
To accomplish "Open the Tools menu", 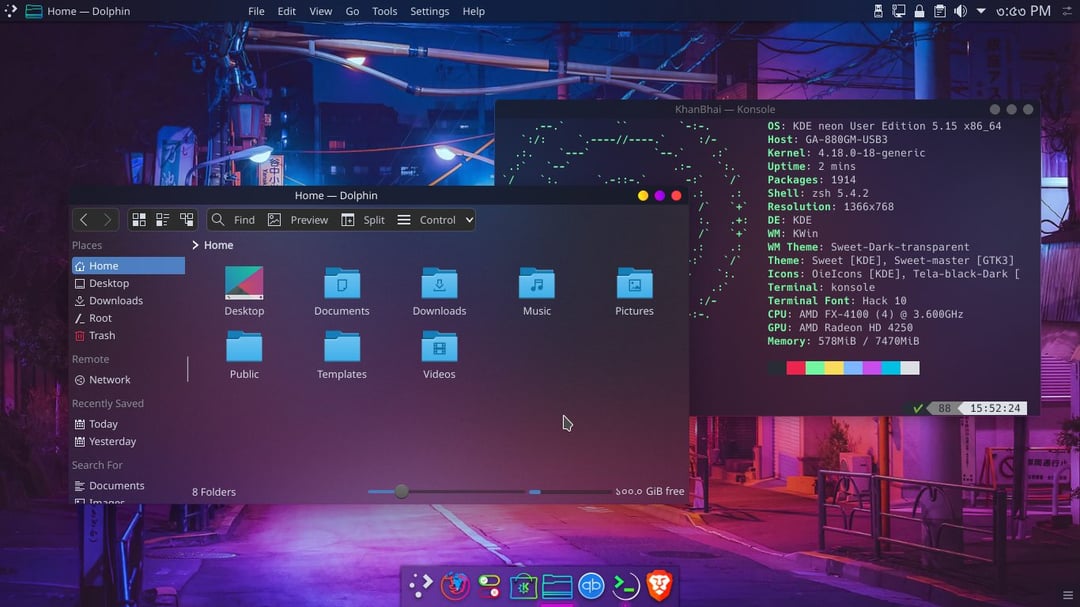I will pyautogui.click(x=384, y=11).
